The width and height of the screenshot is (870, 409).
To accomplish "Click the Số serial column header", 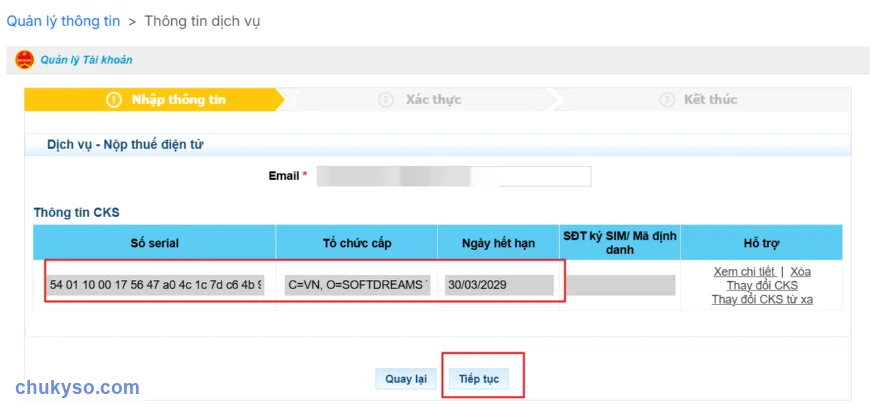I will coord(154,243).
